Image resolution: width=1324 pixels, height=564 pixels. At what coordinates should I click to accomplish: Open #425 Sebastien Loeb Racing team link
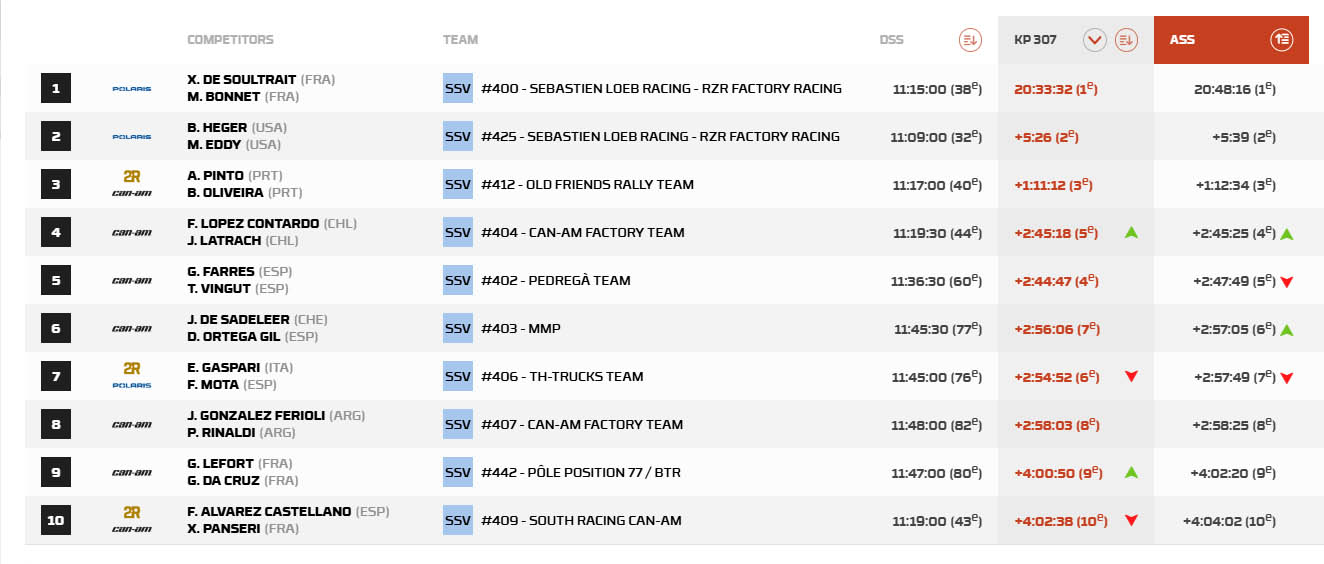point(660,137)
